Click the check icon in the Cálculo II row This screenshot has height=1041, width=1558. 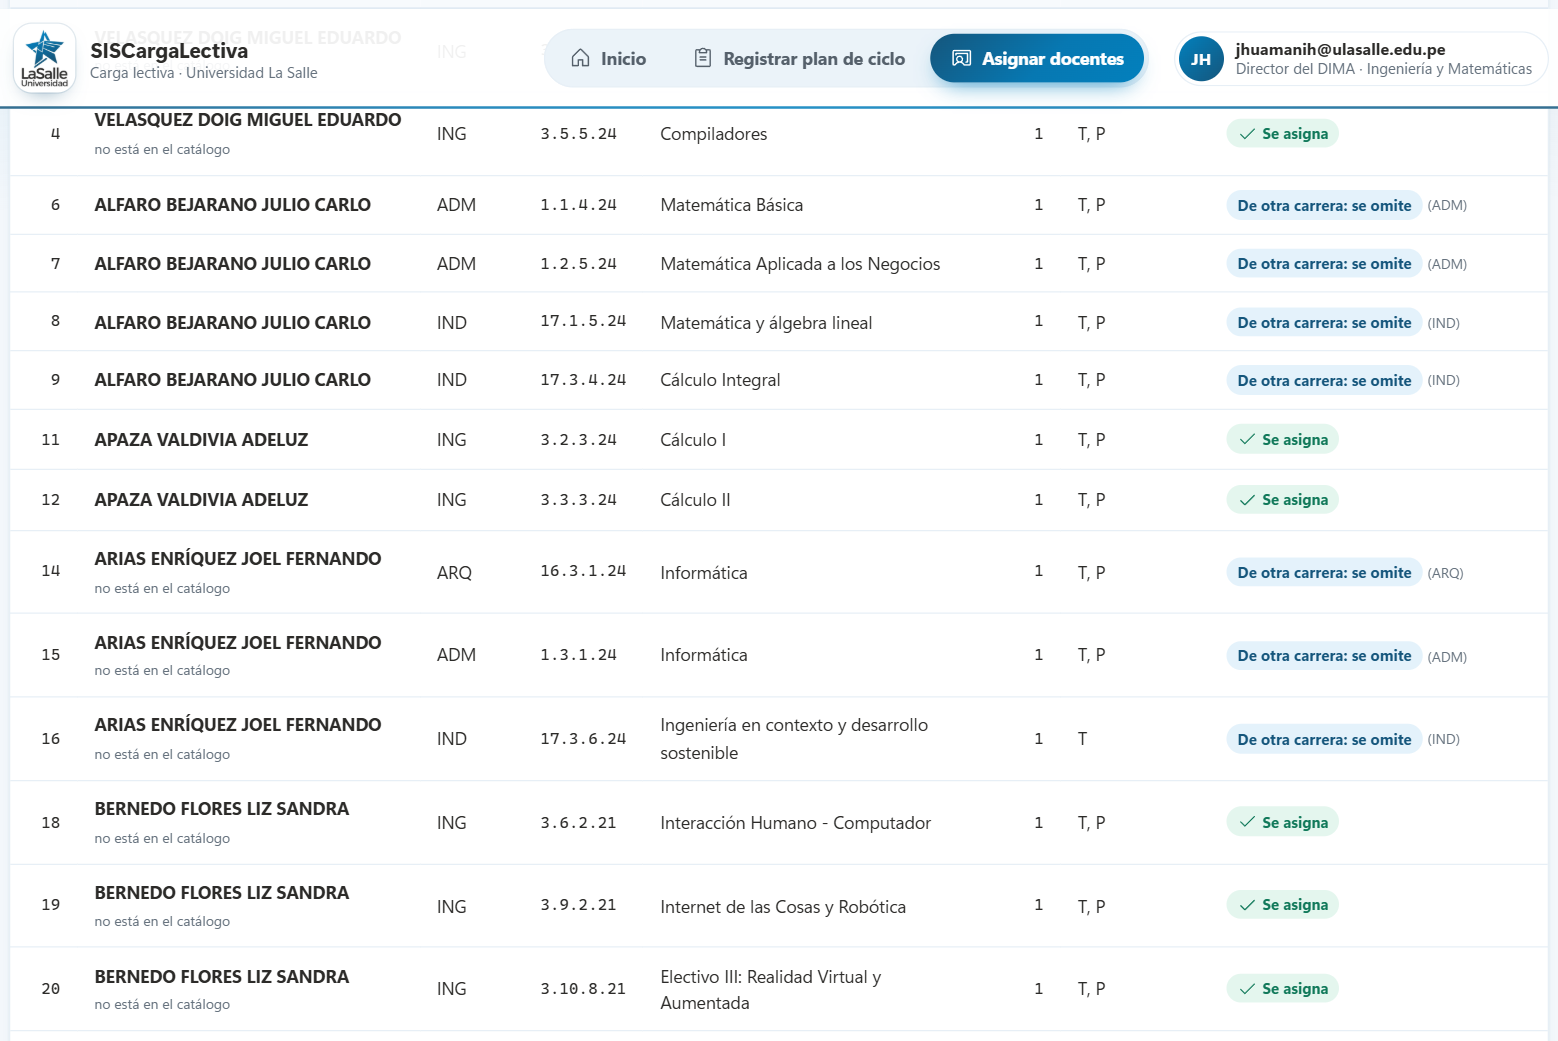click(1247, 500)
